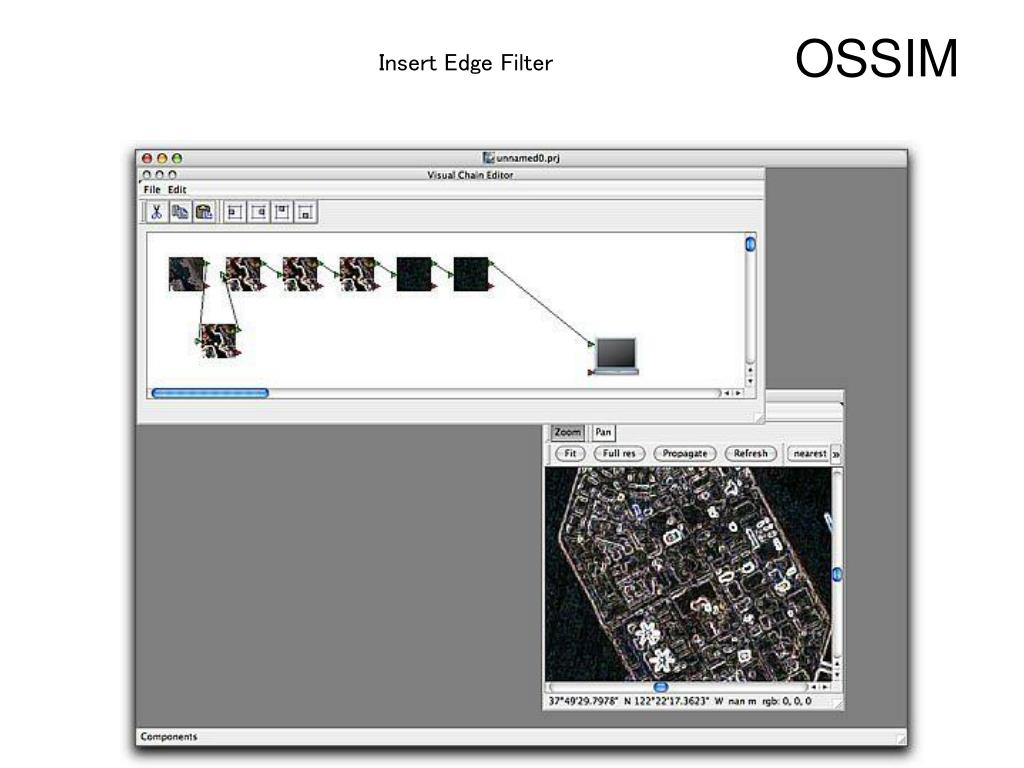The width and height of the screenshot is (1024, 768).
Task: Click the edge-filtered image in the viewer
Action: [x=688, y=574]
